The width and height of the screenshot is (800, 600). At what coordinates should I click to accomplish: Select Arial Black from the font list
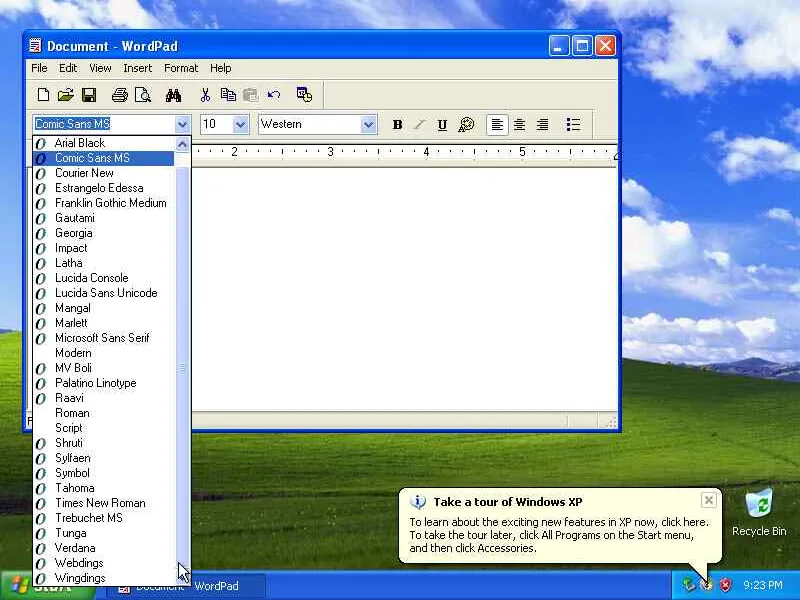(x=104, y=143)
